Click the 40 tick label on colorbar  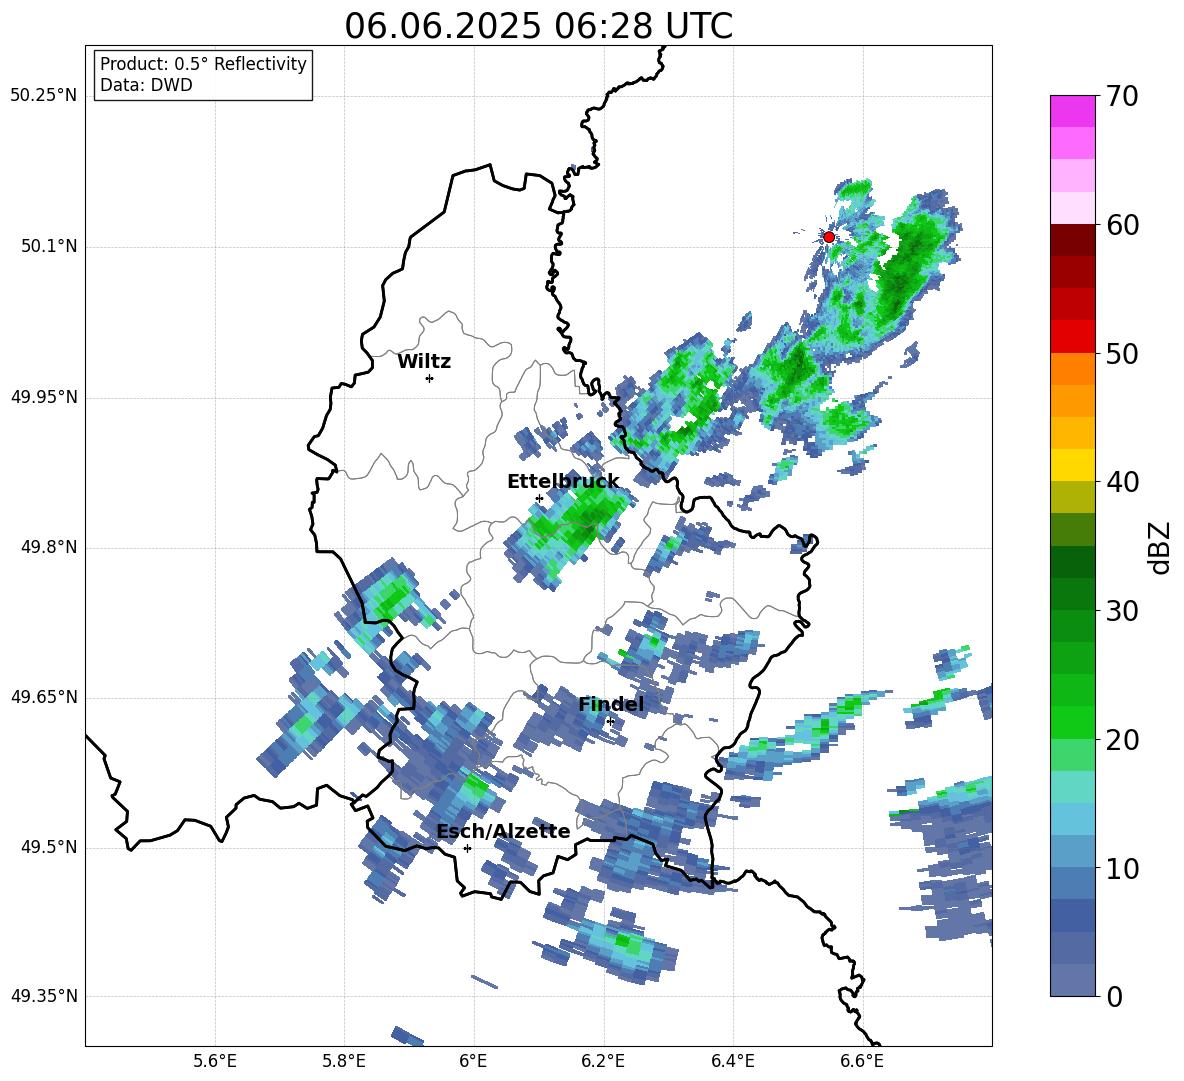[x=1121, y=482]
